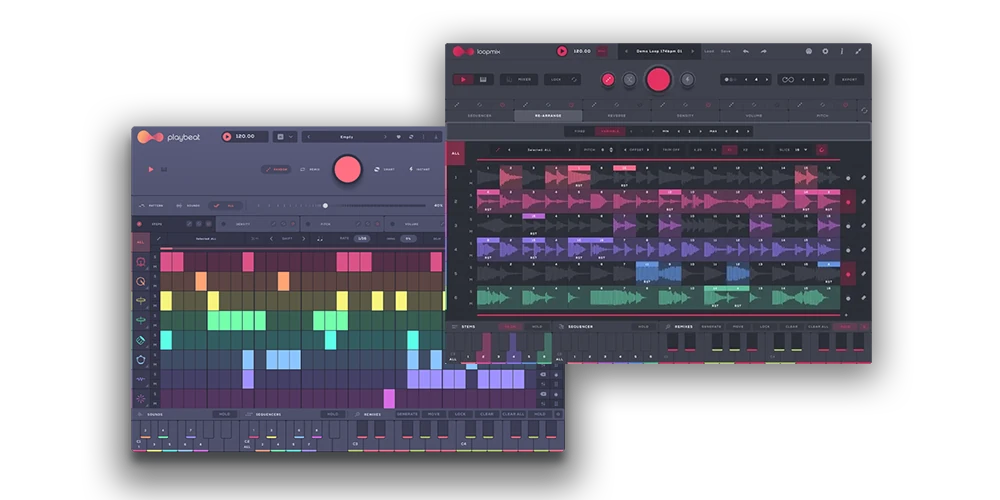The image size is (1000, 500).
Task: Click the redo arrow in Loopmix
Action: (763, 51)
